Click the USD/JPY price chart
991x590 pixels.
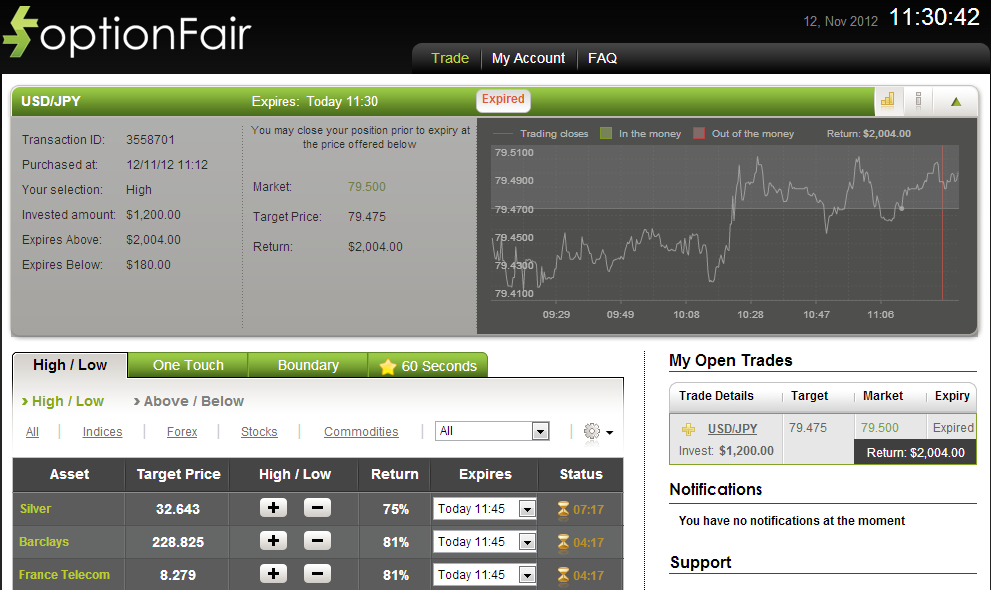tap(726, 223)
